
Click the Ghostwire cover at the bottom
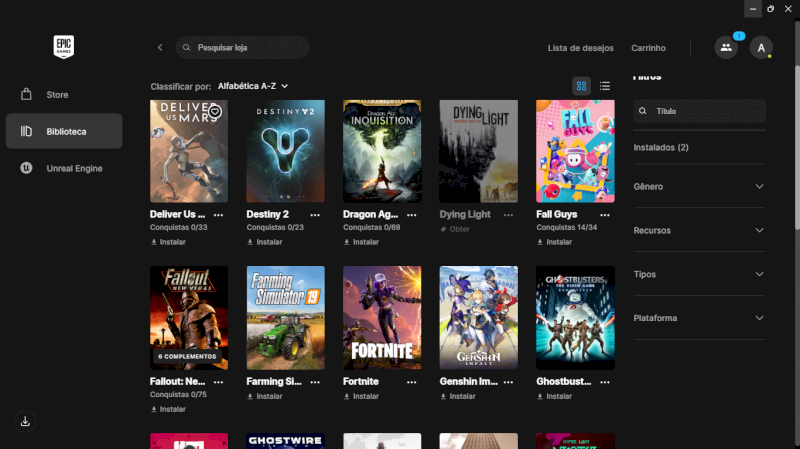pos(285,441)
